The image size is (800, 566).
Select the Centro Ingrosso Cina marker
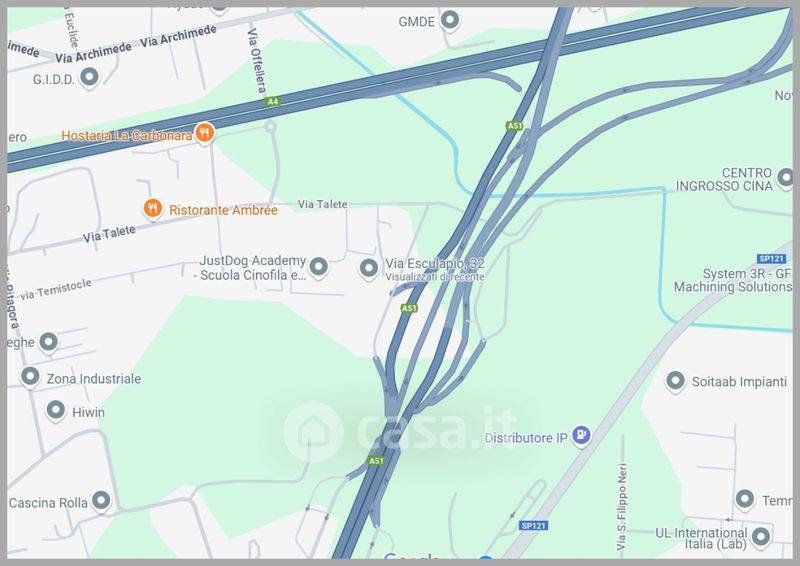[785, 178]
